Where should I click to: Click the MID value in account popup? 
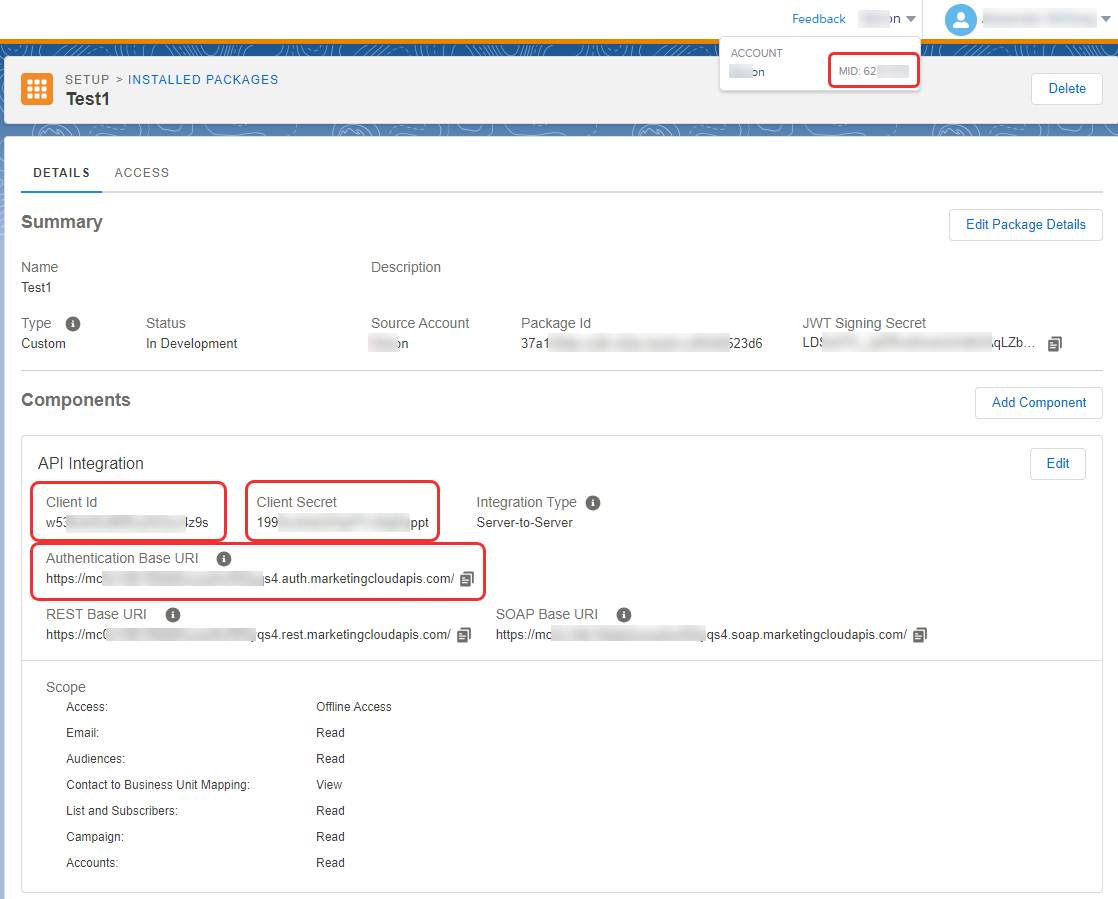click(x=873, y=71)
